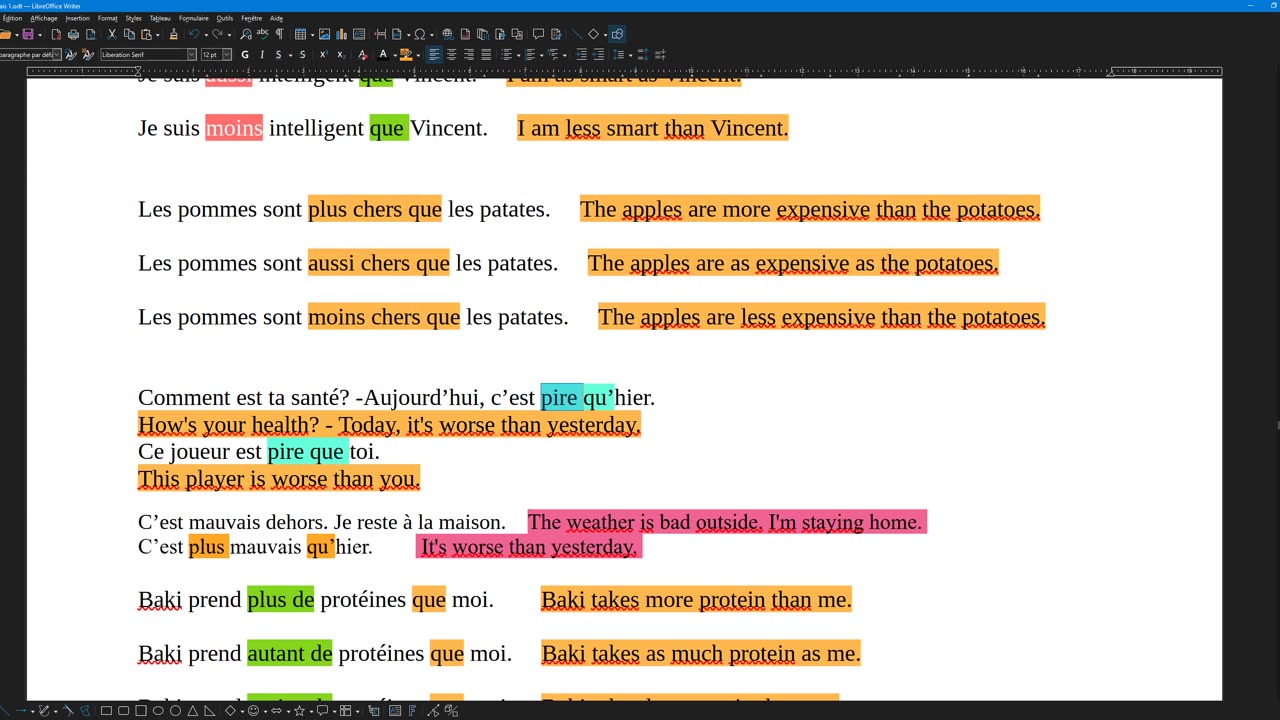Expand the insert table dropdown arrow

pyautogui.click(x=311, y=34)
